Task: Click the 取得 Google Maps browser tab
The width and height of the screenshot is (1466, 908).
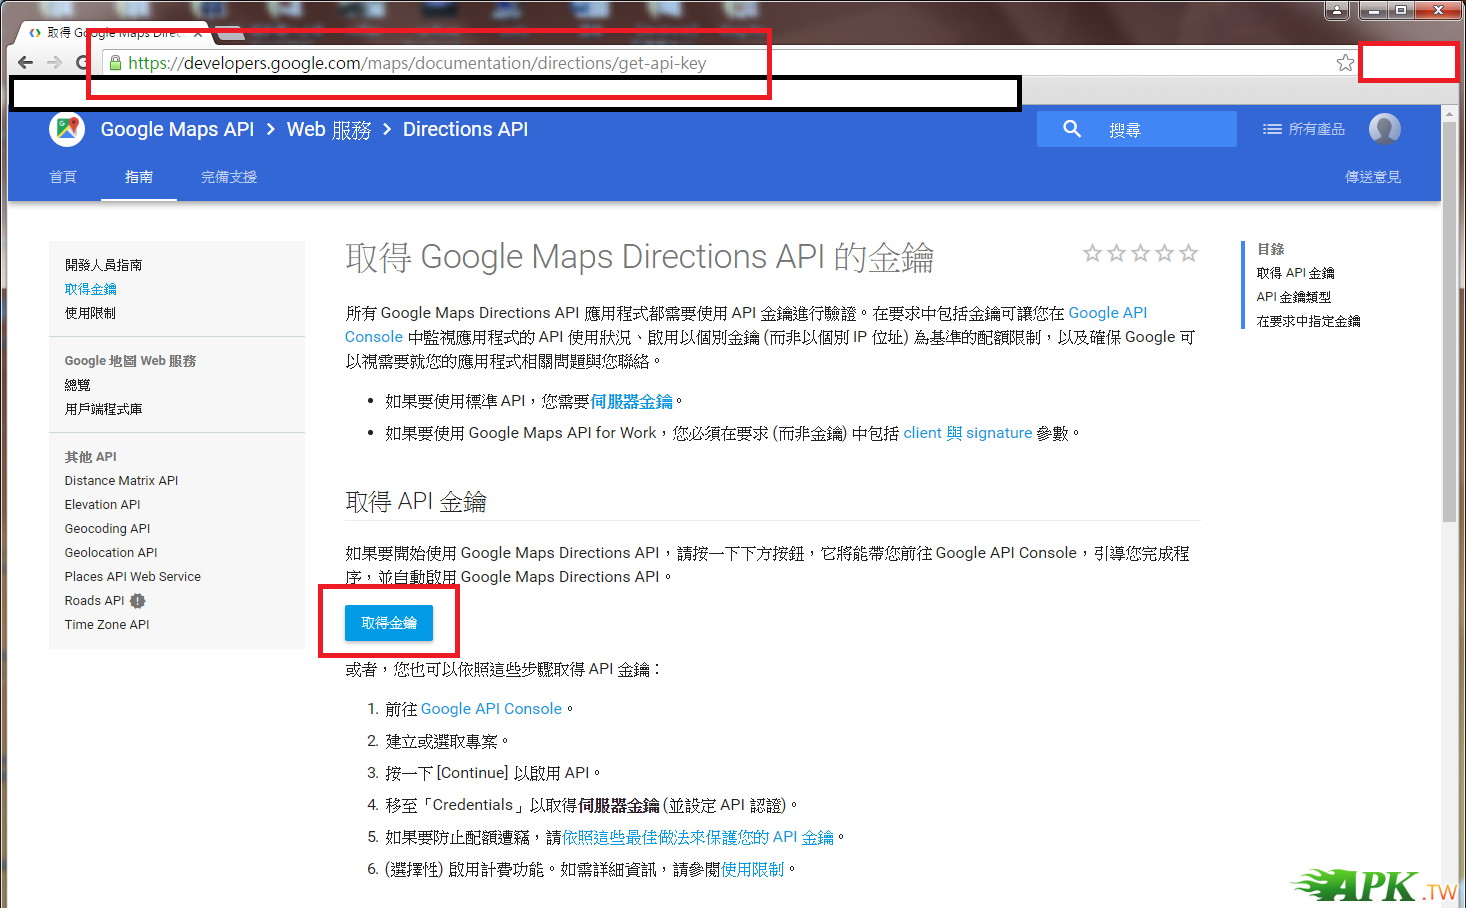Action: point(113,33)
